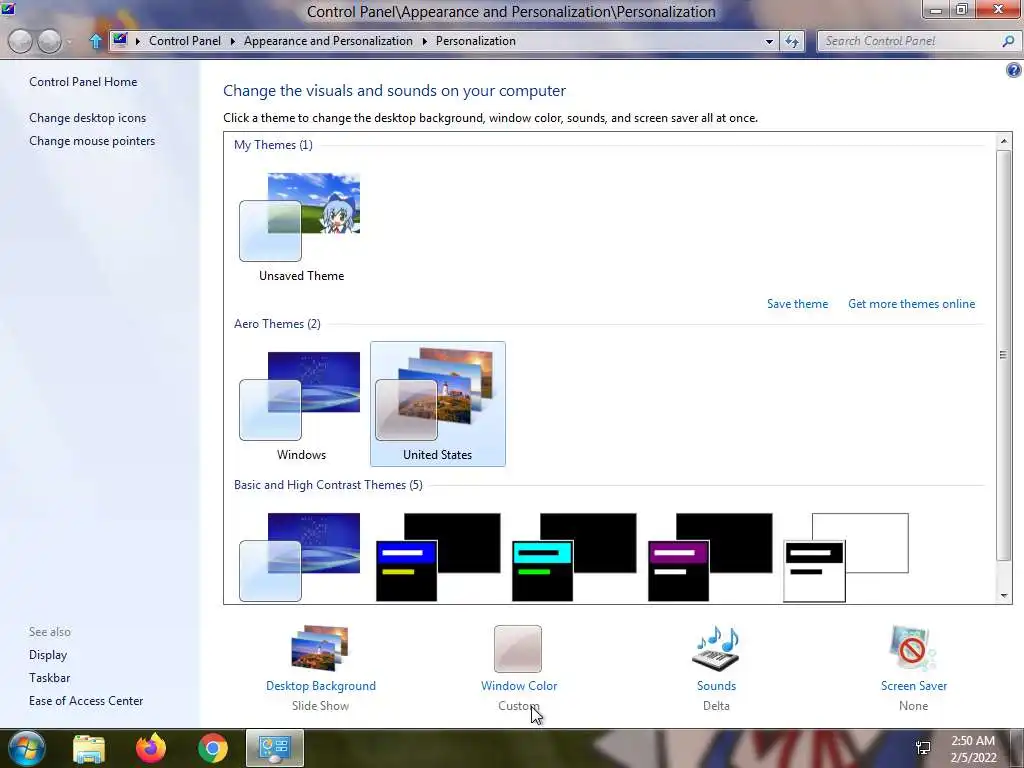Open the Window Color swatch icon
This screenshot has width=1024, height=768.
click(518, 648)
